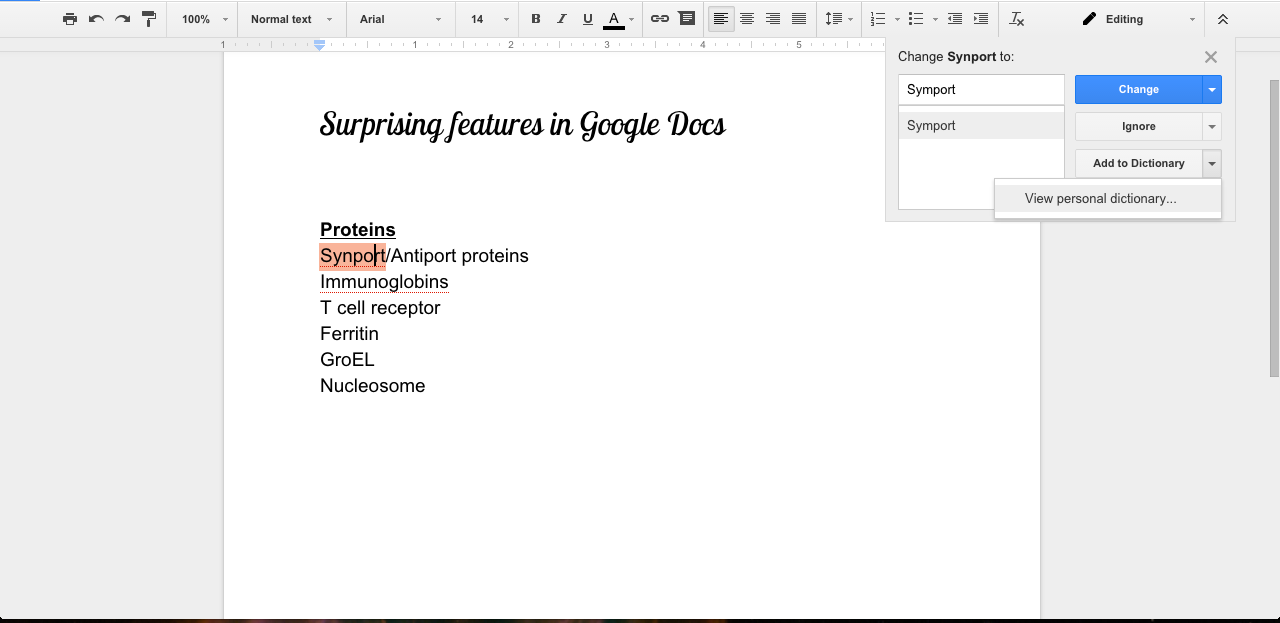Select the Paint format roller tool
Image resolution: width=1280 pixels, height=623 pixels.
[149, 19]
